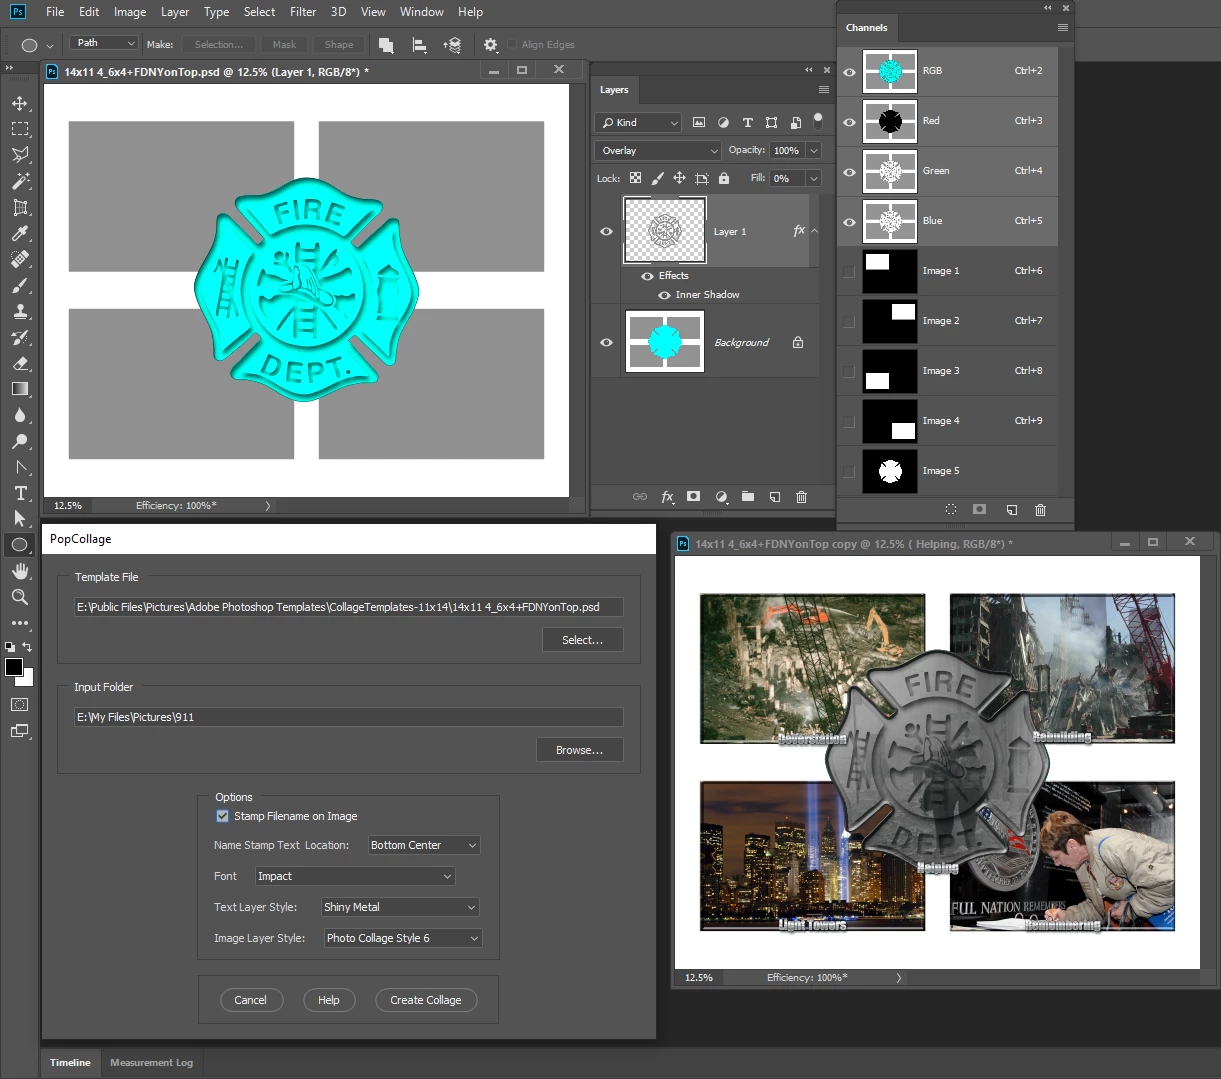Open path options gear in options bar
Screen dimensions: 1221x1079
[490, 45]
